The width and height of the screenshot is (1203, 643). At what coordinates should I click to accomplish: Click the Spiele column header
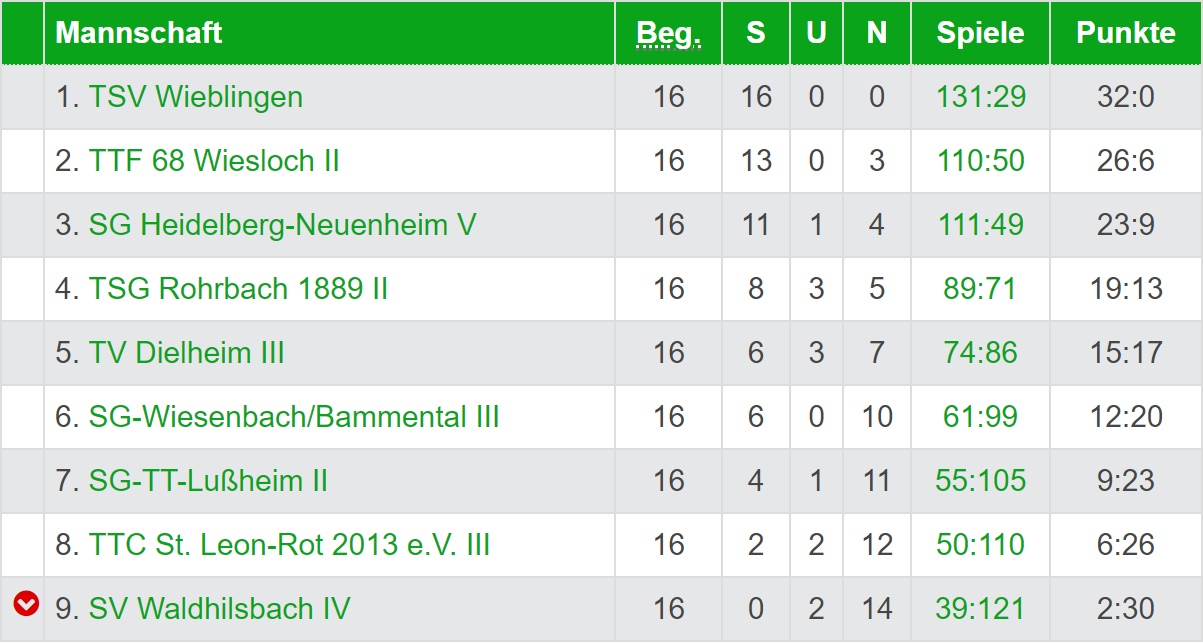980,33
